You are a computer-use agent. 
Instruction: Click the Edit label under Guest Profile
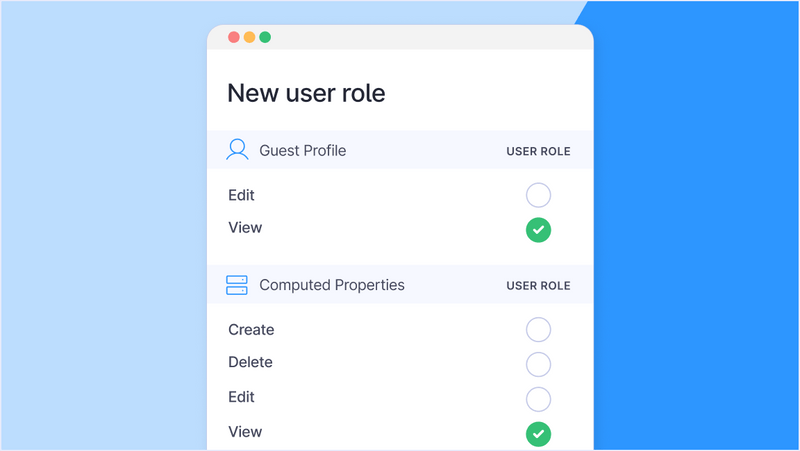click(x=241, y=195)
